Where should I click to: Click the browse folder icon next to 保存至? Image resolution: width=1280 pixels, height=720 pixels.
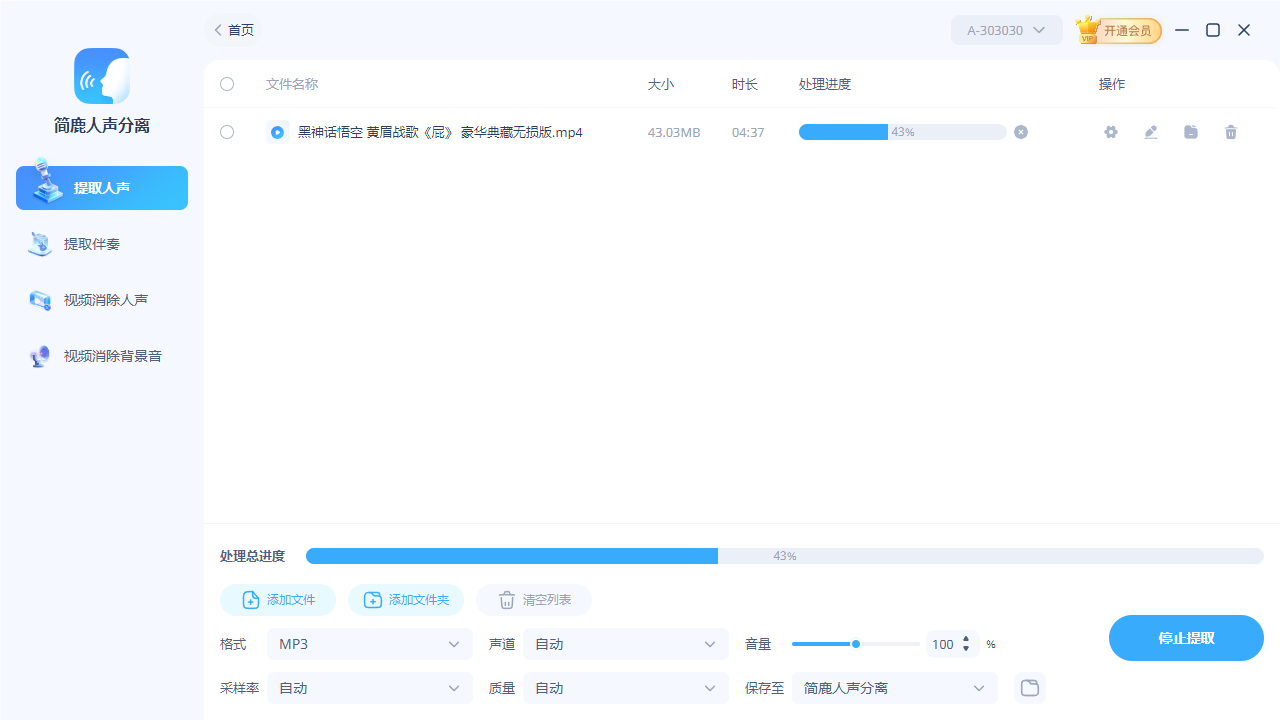1029,688
